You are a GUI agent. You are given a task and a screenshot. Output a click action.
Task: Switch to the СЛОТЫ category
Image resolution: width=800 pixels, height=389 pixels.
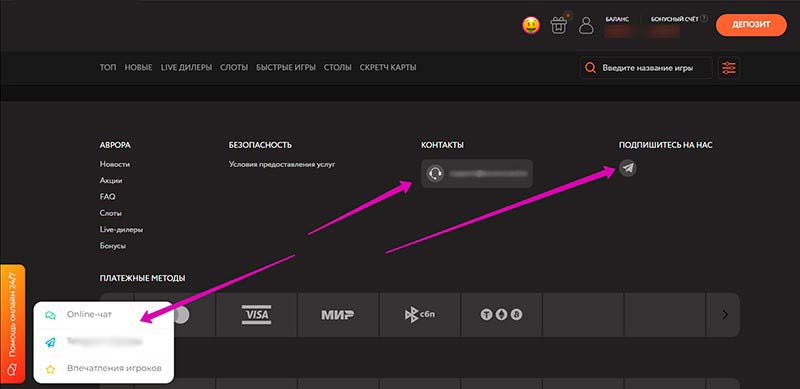pyautogui.click(x=234, y=67)
